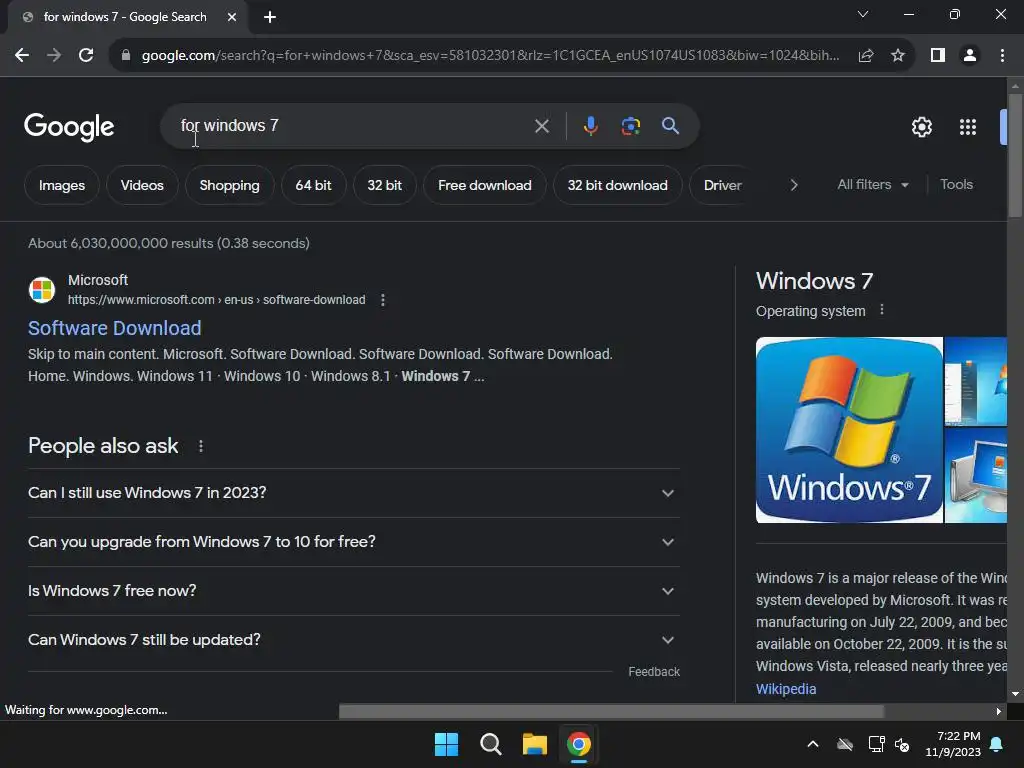The height and width of the screenshot is (768, 1024).
Task: Apply the 32 bit filter chip
Action: click(385, 185)
